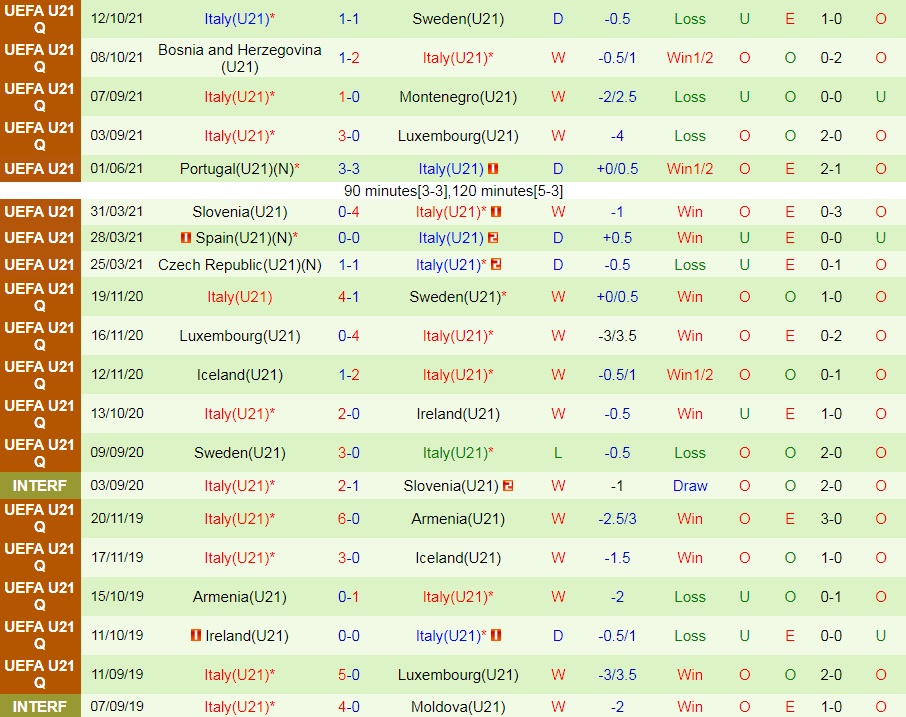Open Armenia(U21) home team on 15/10/19 row
The width and height of the screenshot is (906, 717).
pyautogui.click(x=240, y=597)
